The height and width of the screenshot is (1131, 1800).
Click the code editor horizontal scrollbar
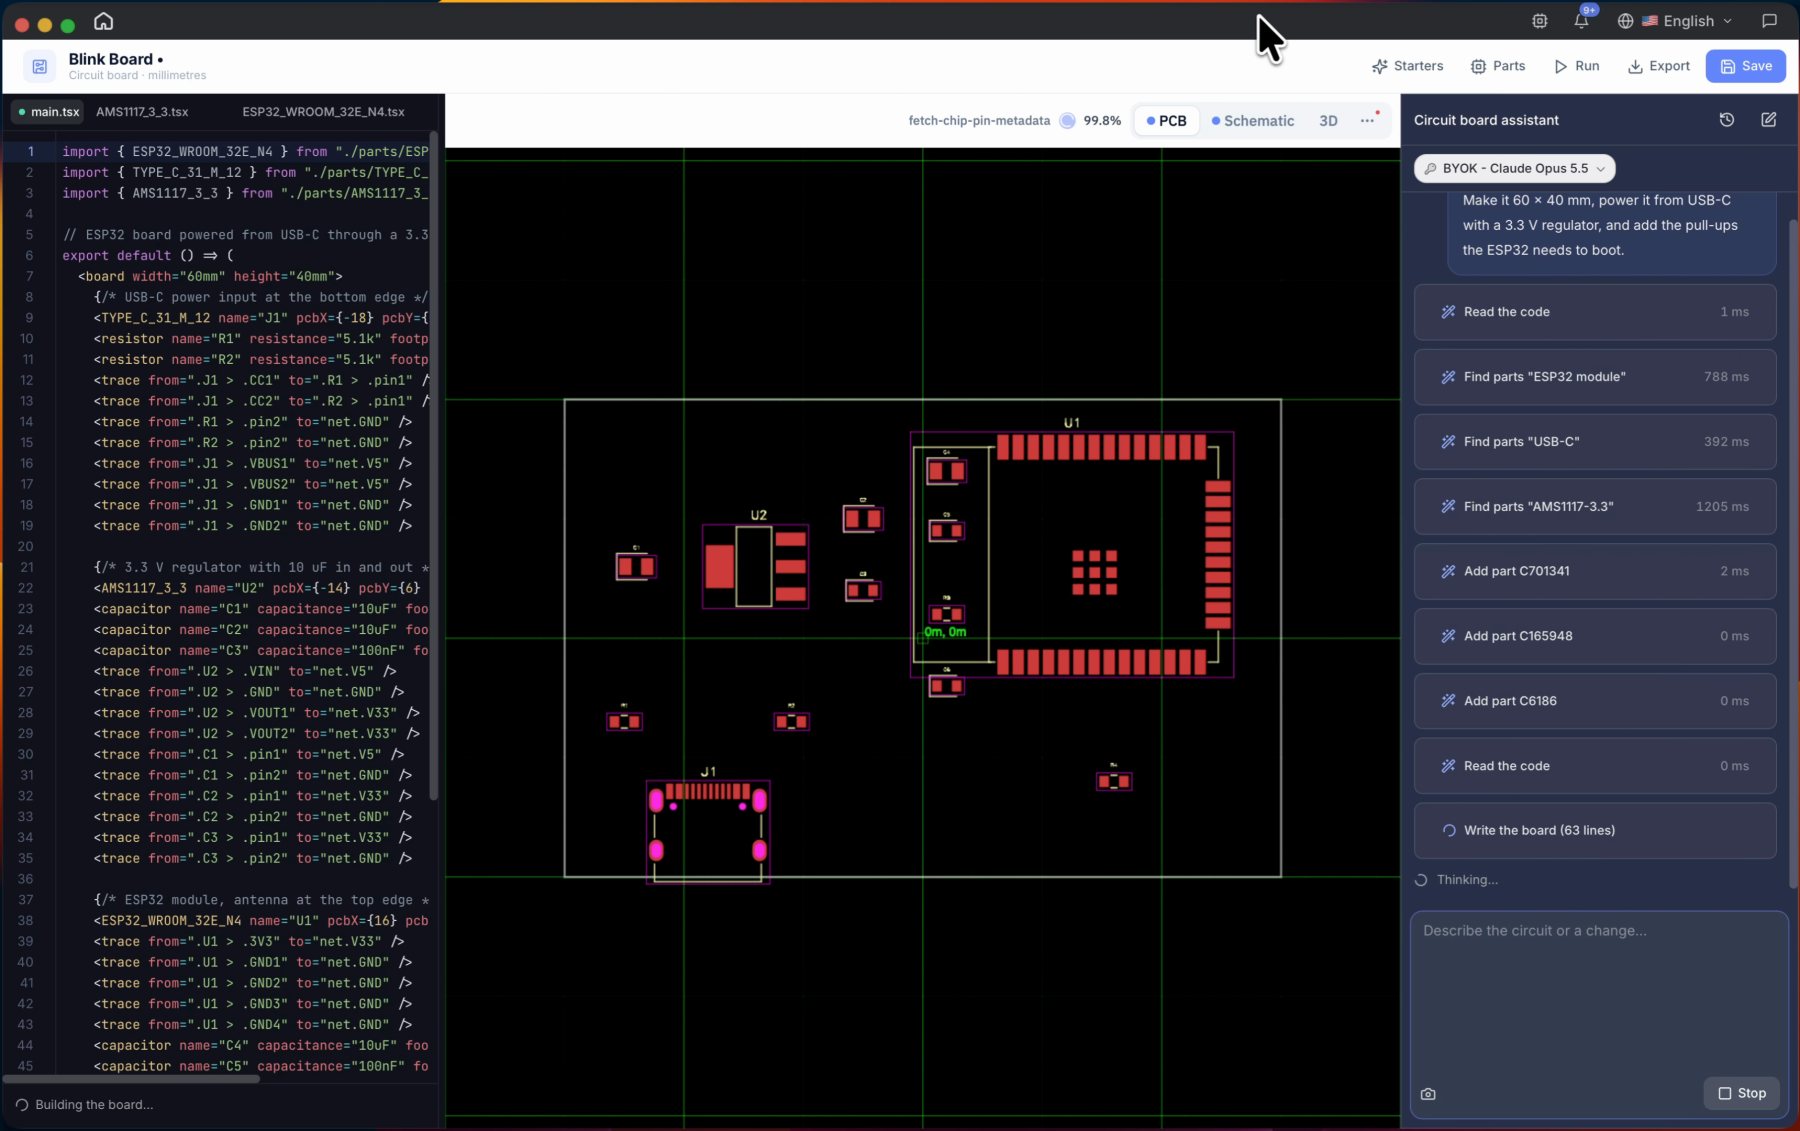(x=130, y=1079)
